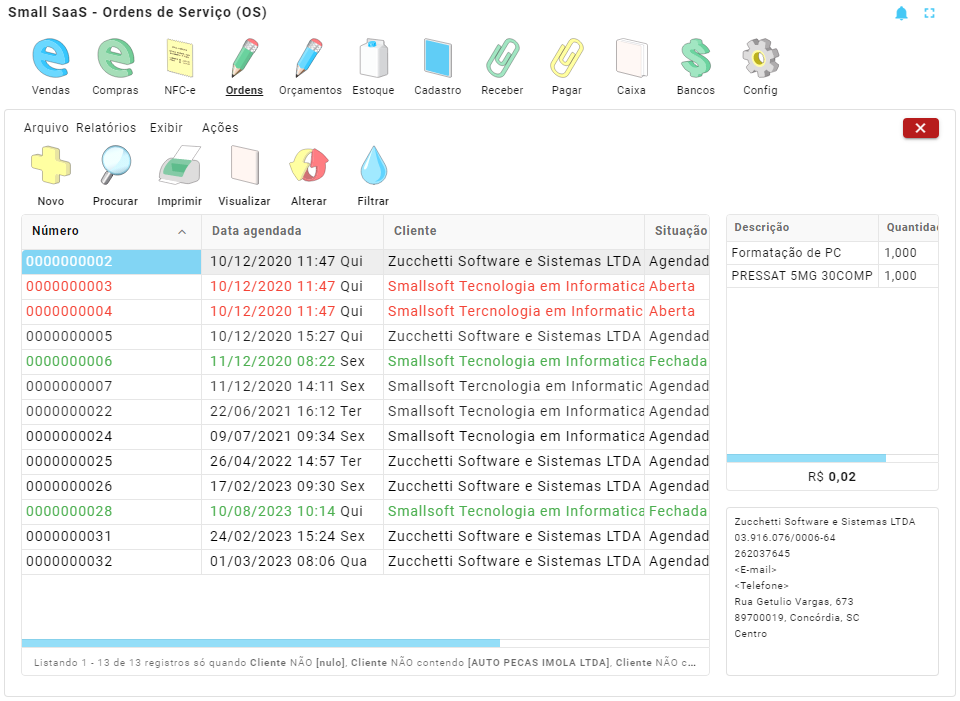This screenshot has height=701, width=960.
Task: Click the Imprimir printer icon
Action: tap(180, 166)
